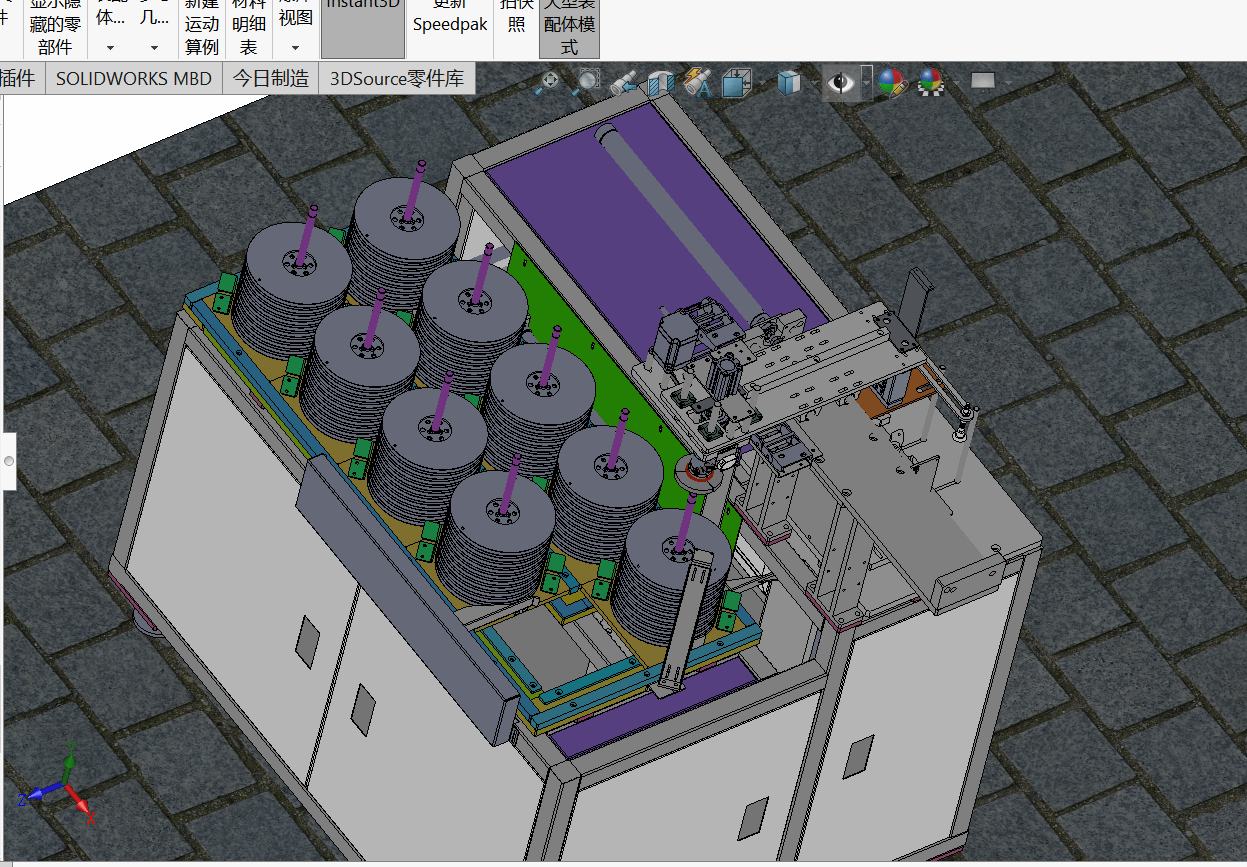This screenshot has width=1247, height=867.
Task: Click 新建运动算例 command
Action: click(202, 28)
